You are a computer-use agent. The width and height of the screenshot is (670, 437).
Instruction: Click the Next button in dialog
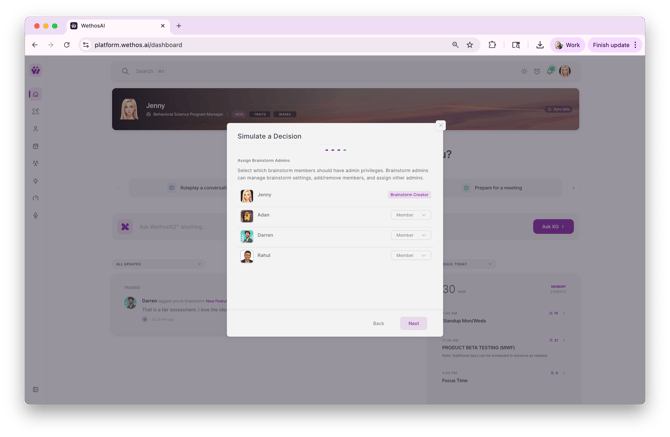413,323
